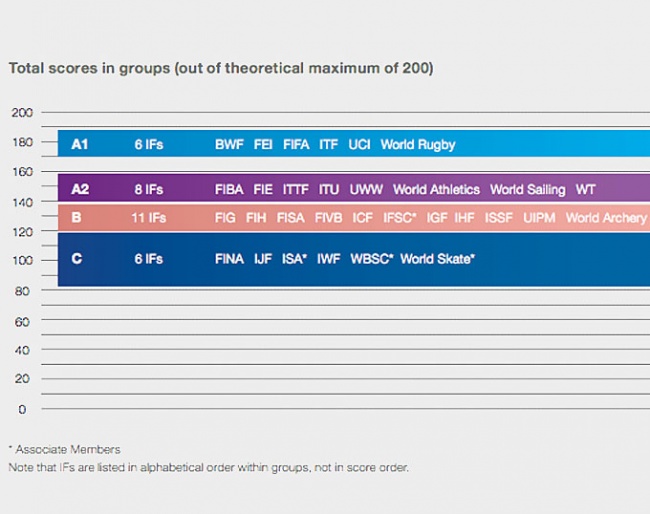The height and width of the screenshot is (514, 650).
Task: Click the alphabetical order note text
Action: [208, 467]
